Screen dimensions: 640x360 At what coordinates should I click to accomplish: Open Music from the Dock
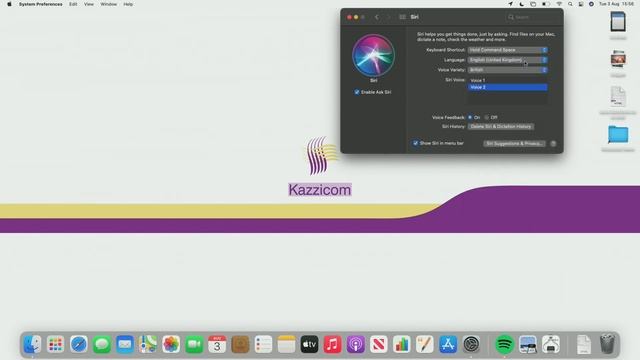click(333, 344)
